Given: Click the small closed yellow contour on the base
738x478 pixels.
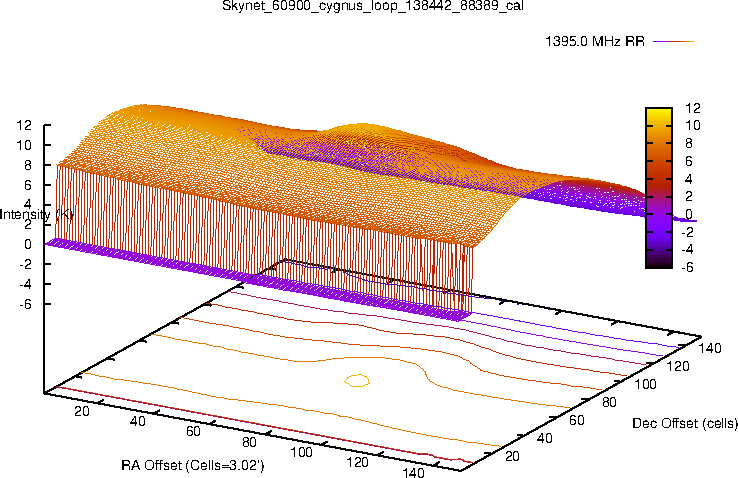Looking at the screenshot, I should pos(357,380).
